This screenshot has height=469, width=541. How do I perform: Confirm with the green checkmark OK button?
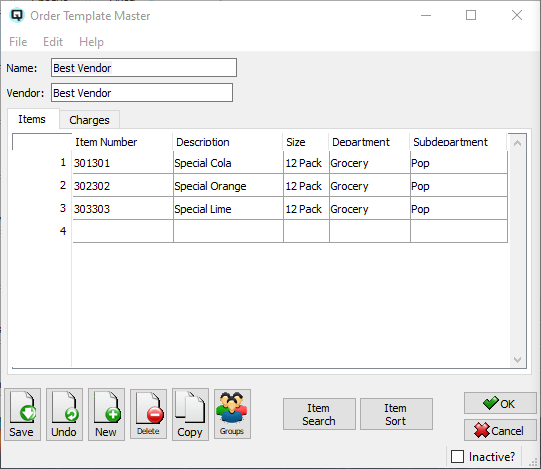point(500,403)
